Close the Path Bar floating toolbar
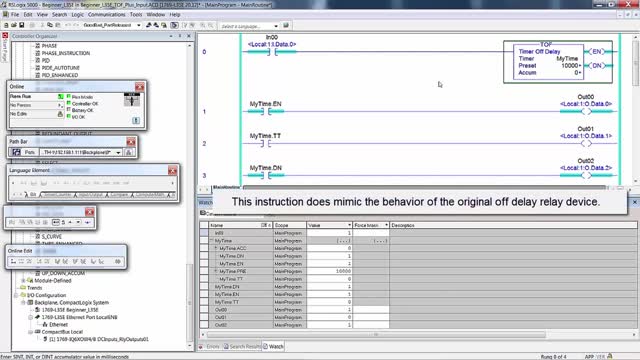 coord(131,142)
